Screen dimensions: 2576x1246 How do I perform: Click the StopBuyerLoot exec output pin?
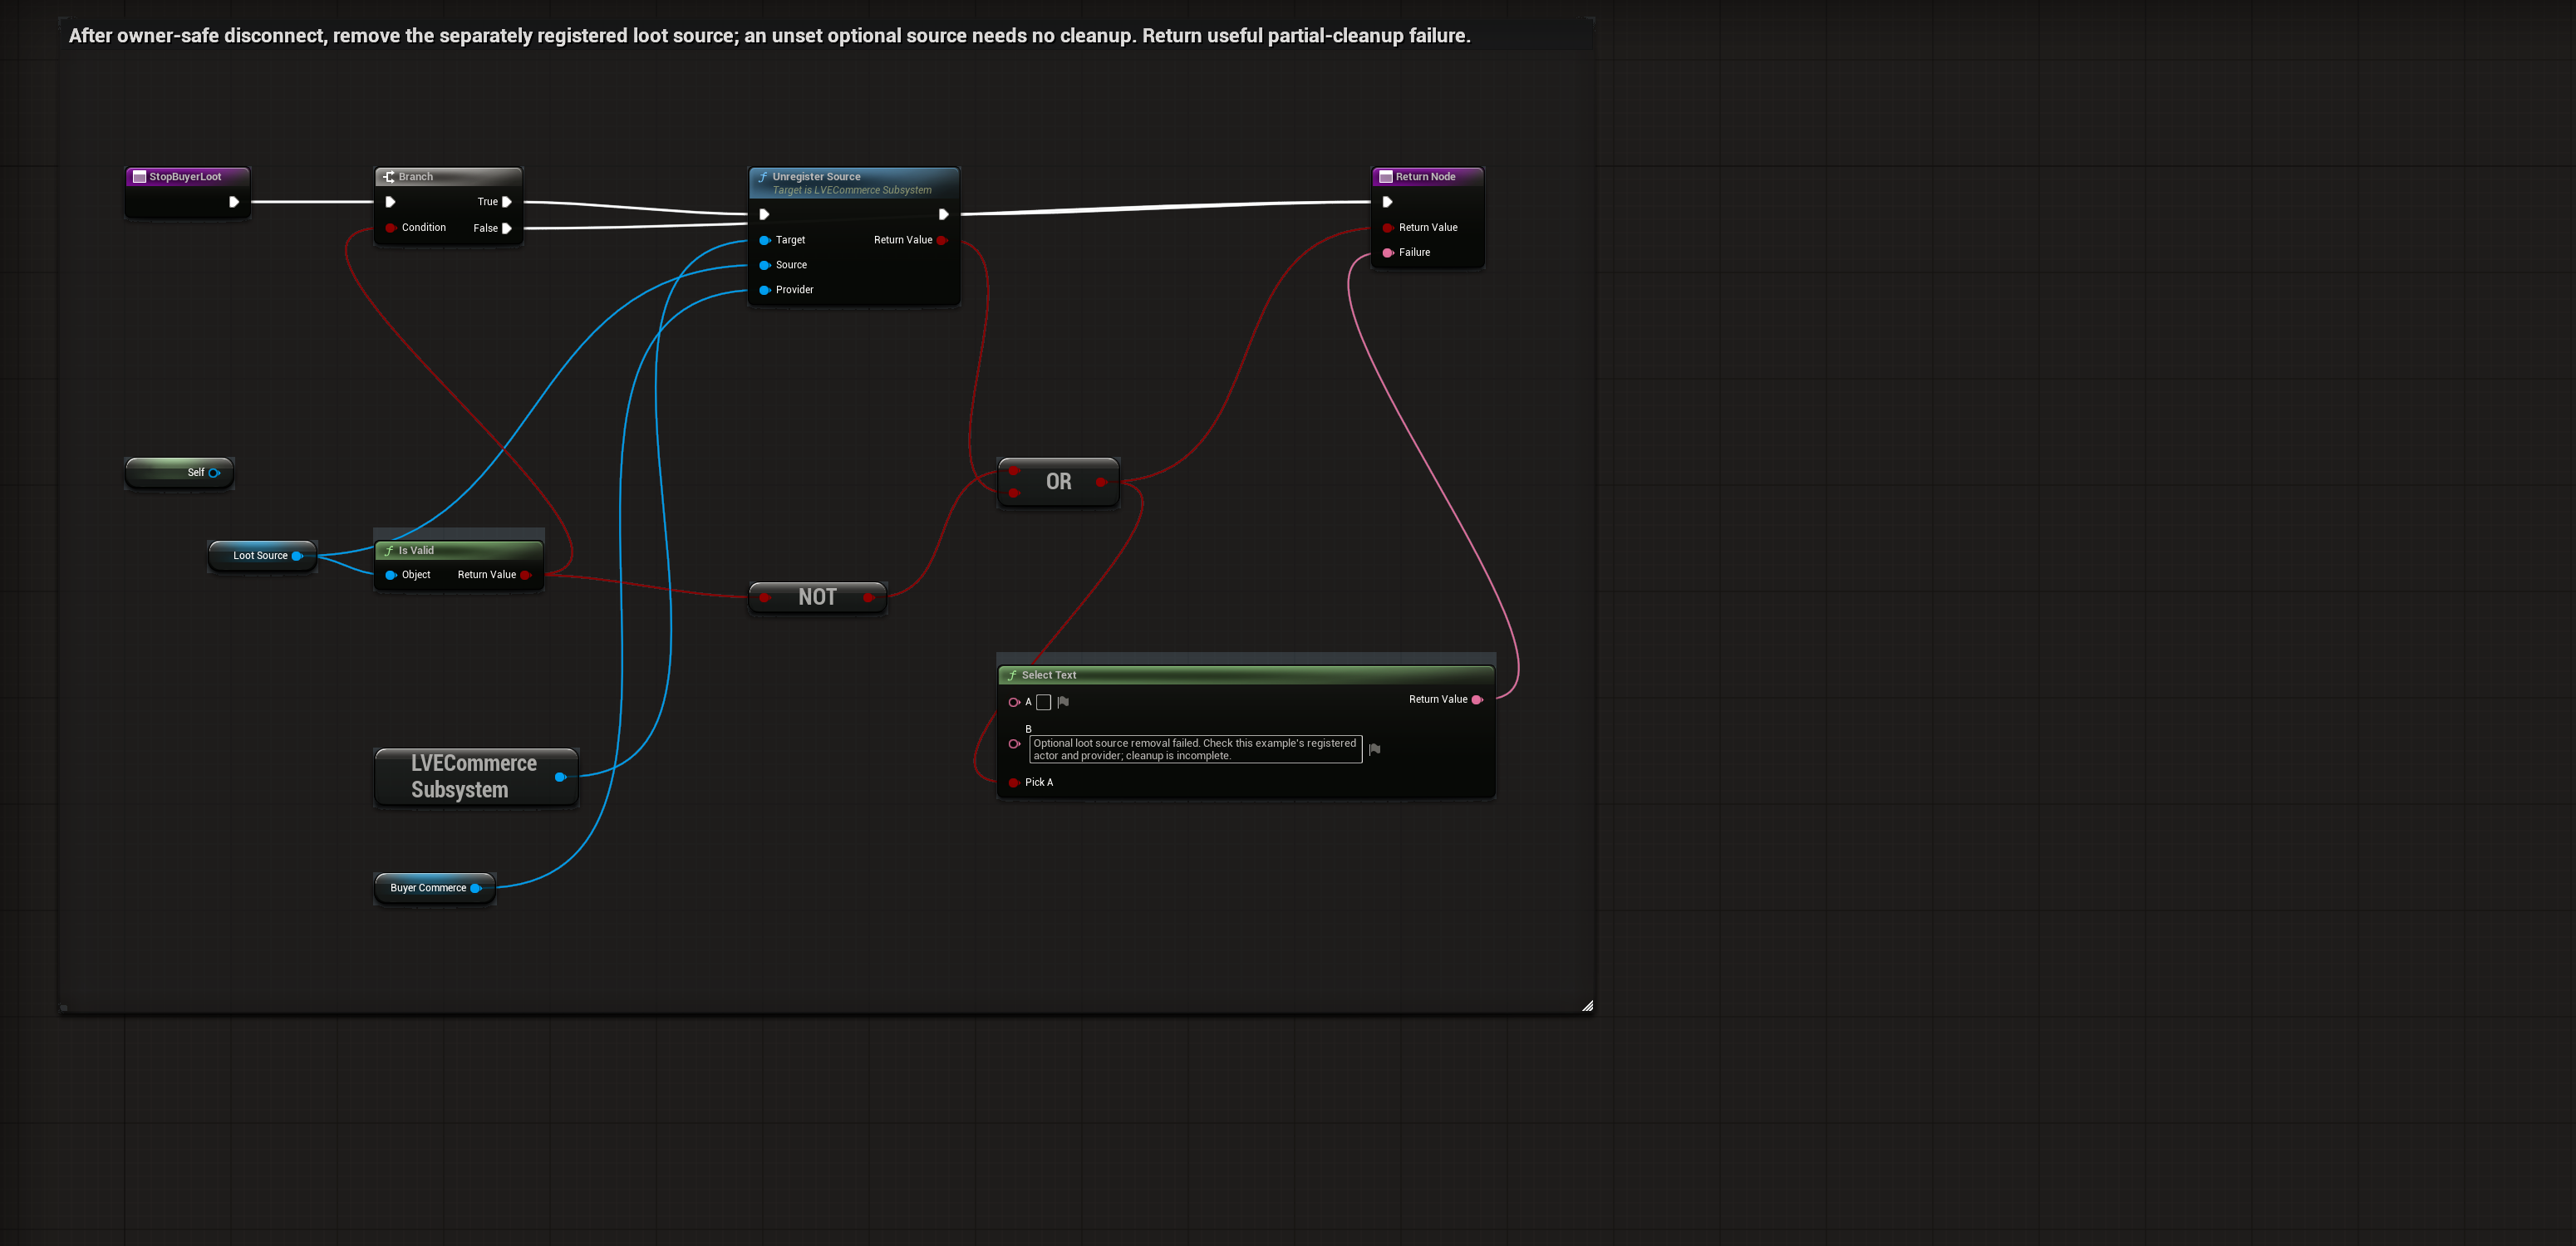(x=233, y=202)
